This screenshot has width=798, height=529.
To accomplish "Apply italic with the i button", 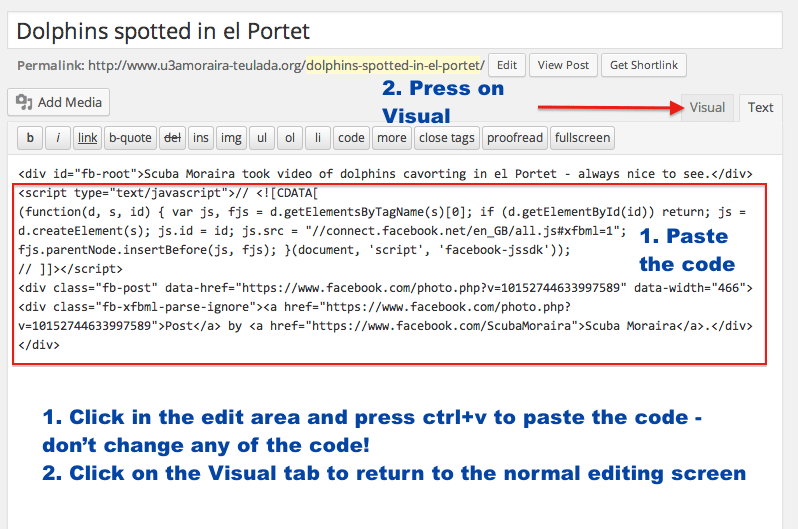I will pos(58,138).
